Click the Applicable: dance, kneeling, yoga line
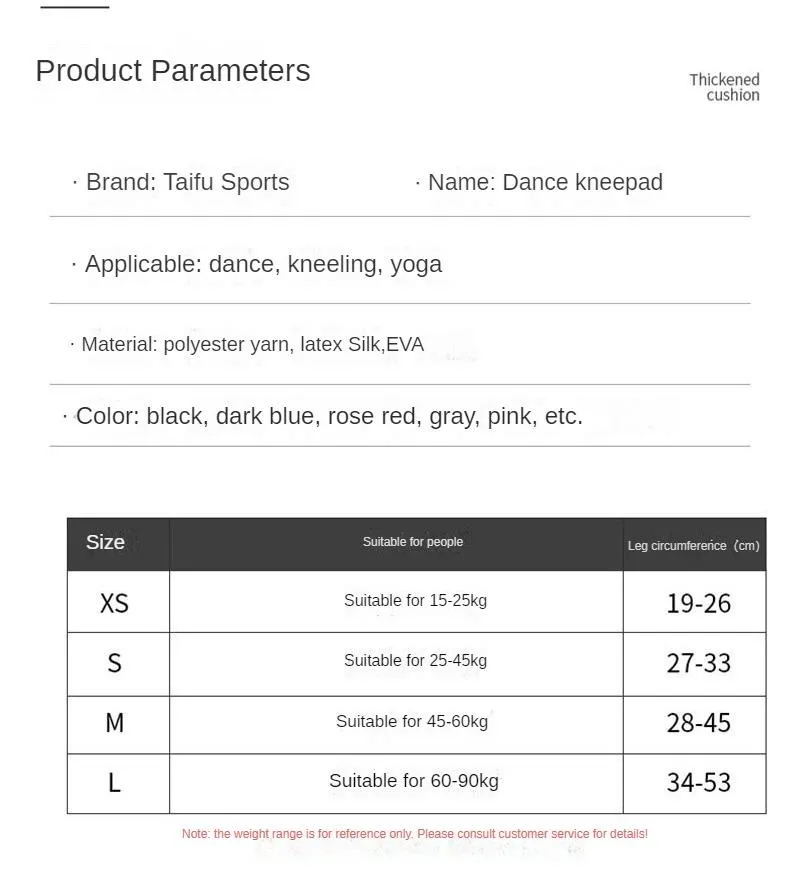The width and height of the screenshot is (800, 886). [x=263, y=264]
